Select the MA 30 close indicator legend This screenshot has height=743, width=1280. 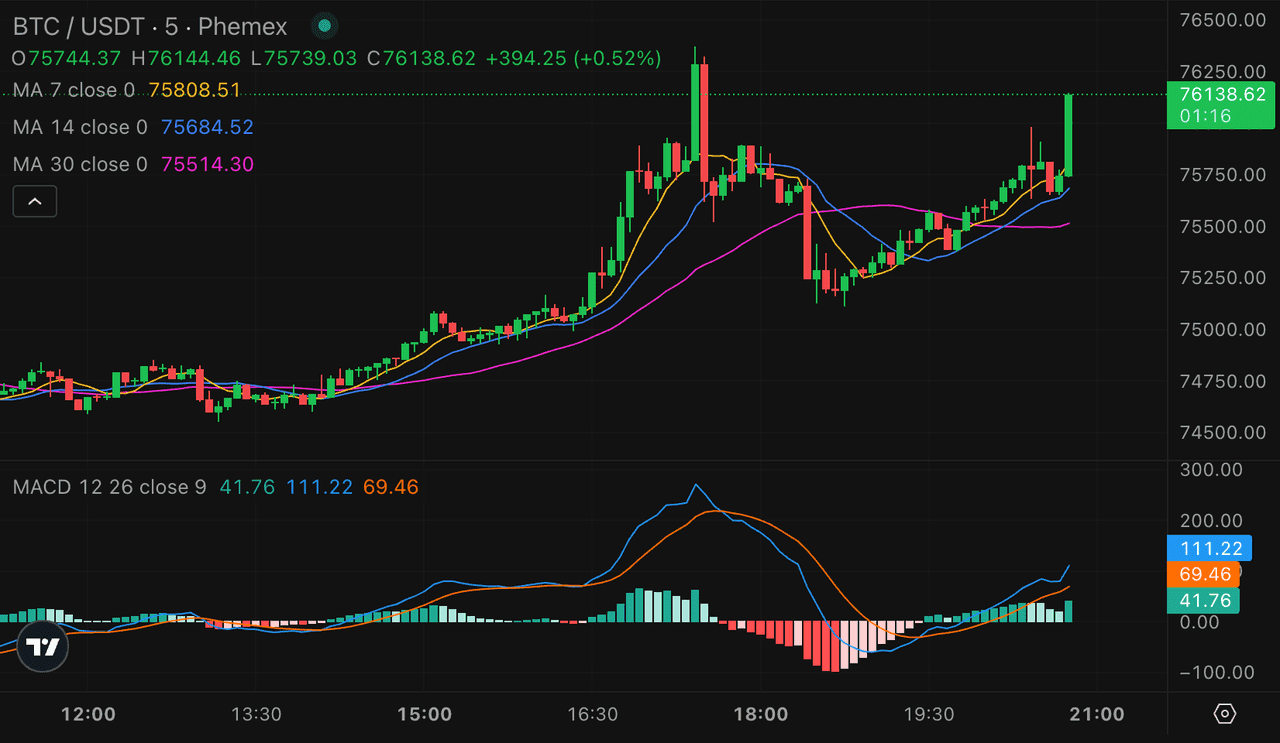[80, 164]
